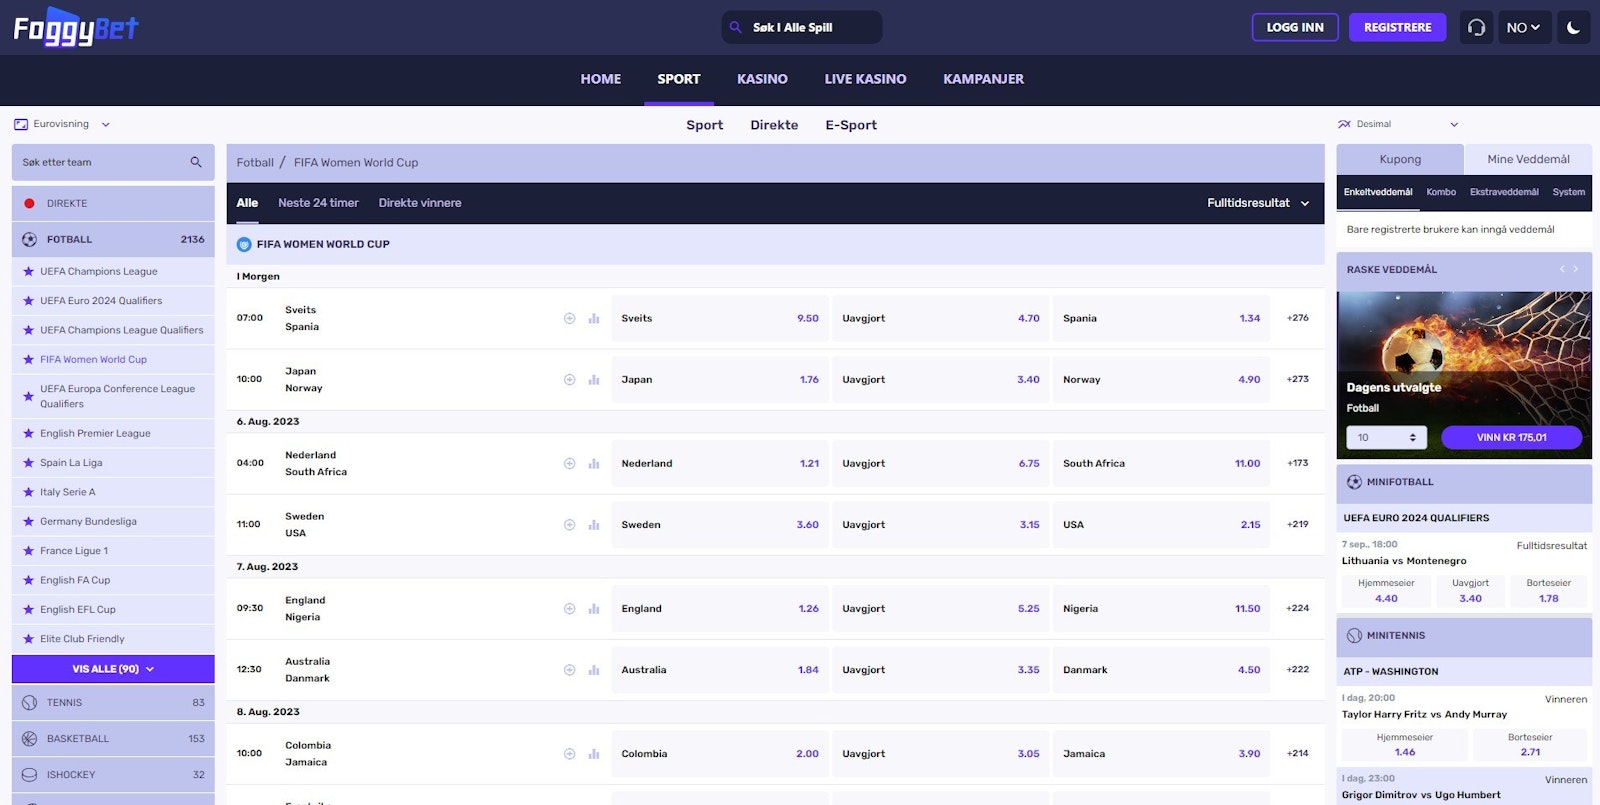Open the KASINO menu item
Image resolution: width=1600 pixels, height=805 pixels.
tap(762, 79)
